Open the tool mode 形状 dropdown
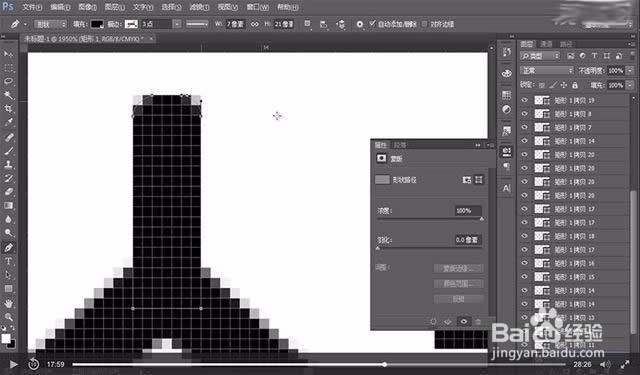The image size is (640, 375). (x=51, y=24)
